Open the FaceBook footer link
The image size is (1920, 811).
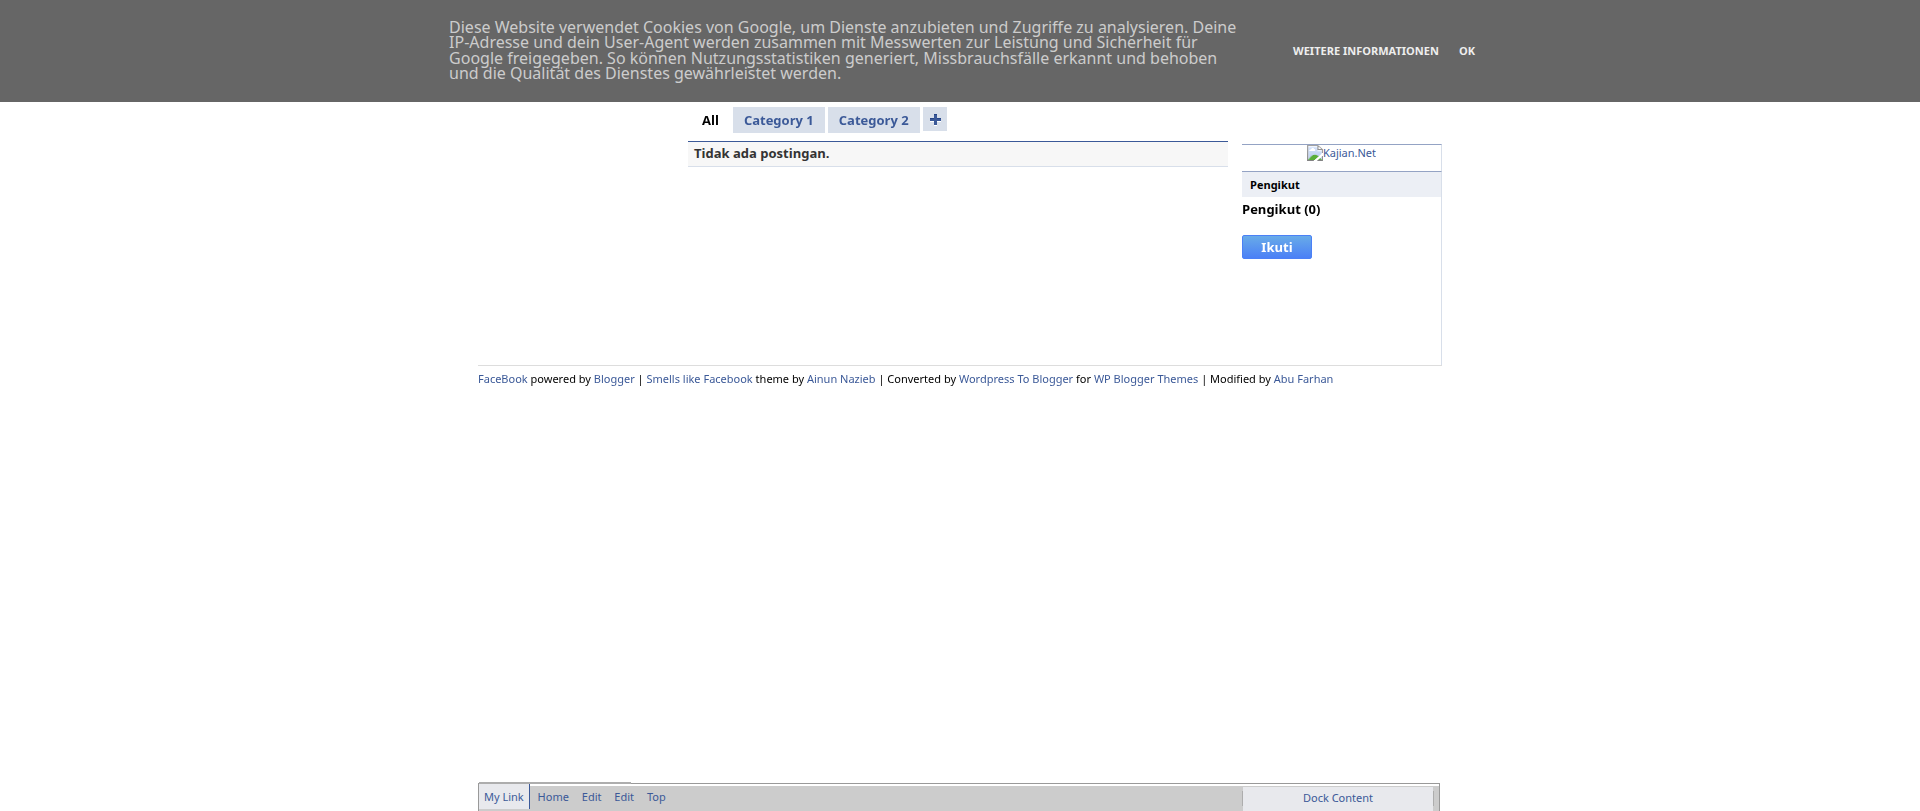click(x=502, y=379)
